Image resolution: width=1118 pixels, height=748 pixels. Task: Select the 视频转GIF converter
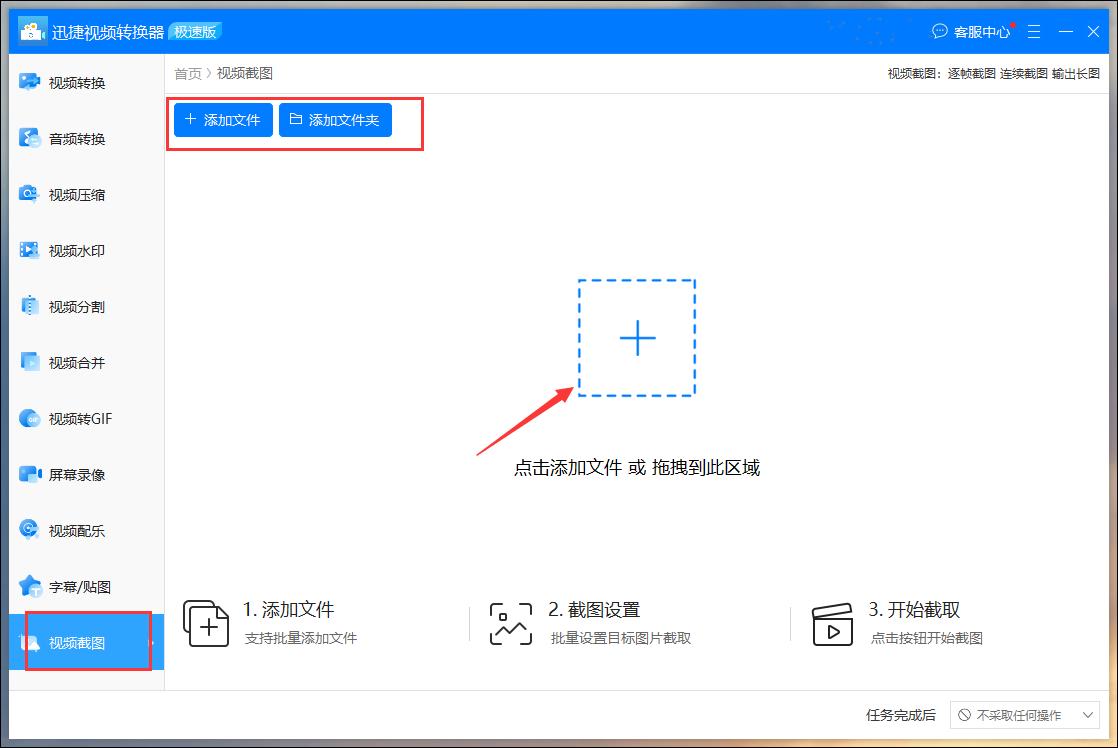[x=77, y=418]
